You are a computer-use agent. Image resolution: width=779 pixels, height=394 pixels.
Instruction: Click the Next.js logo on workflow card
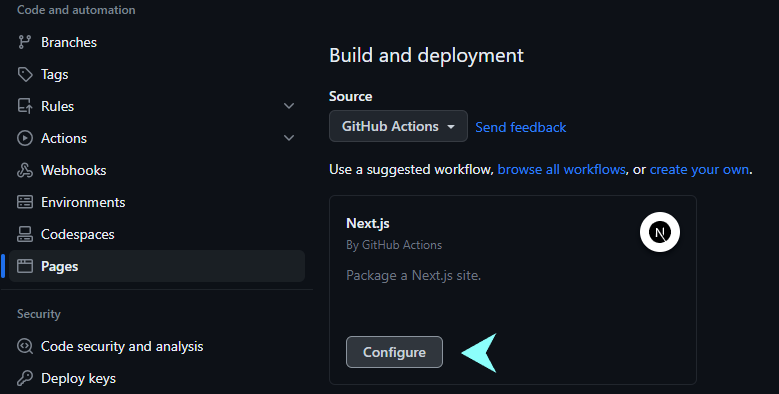[x=660, y=232]
